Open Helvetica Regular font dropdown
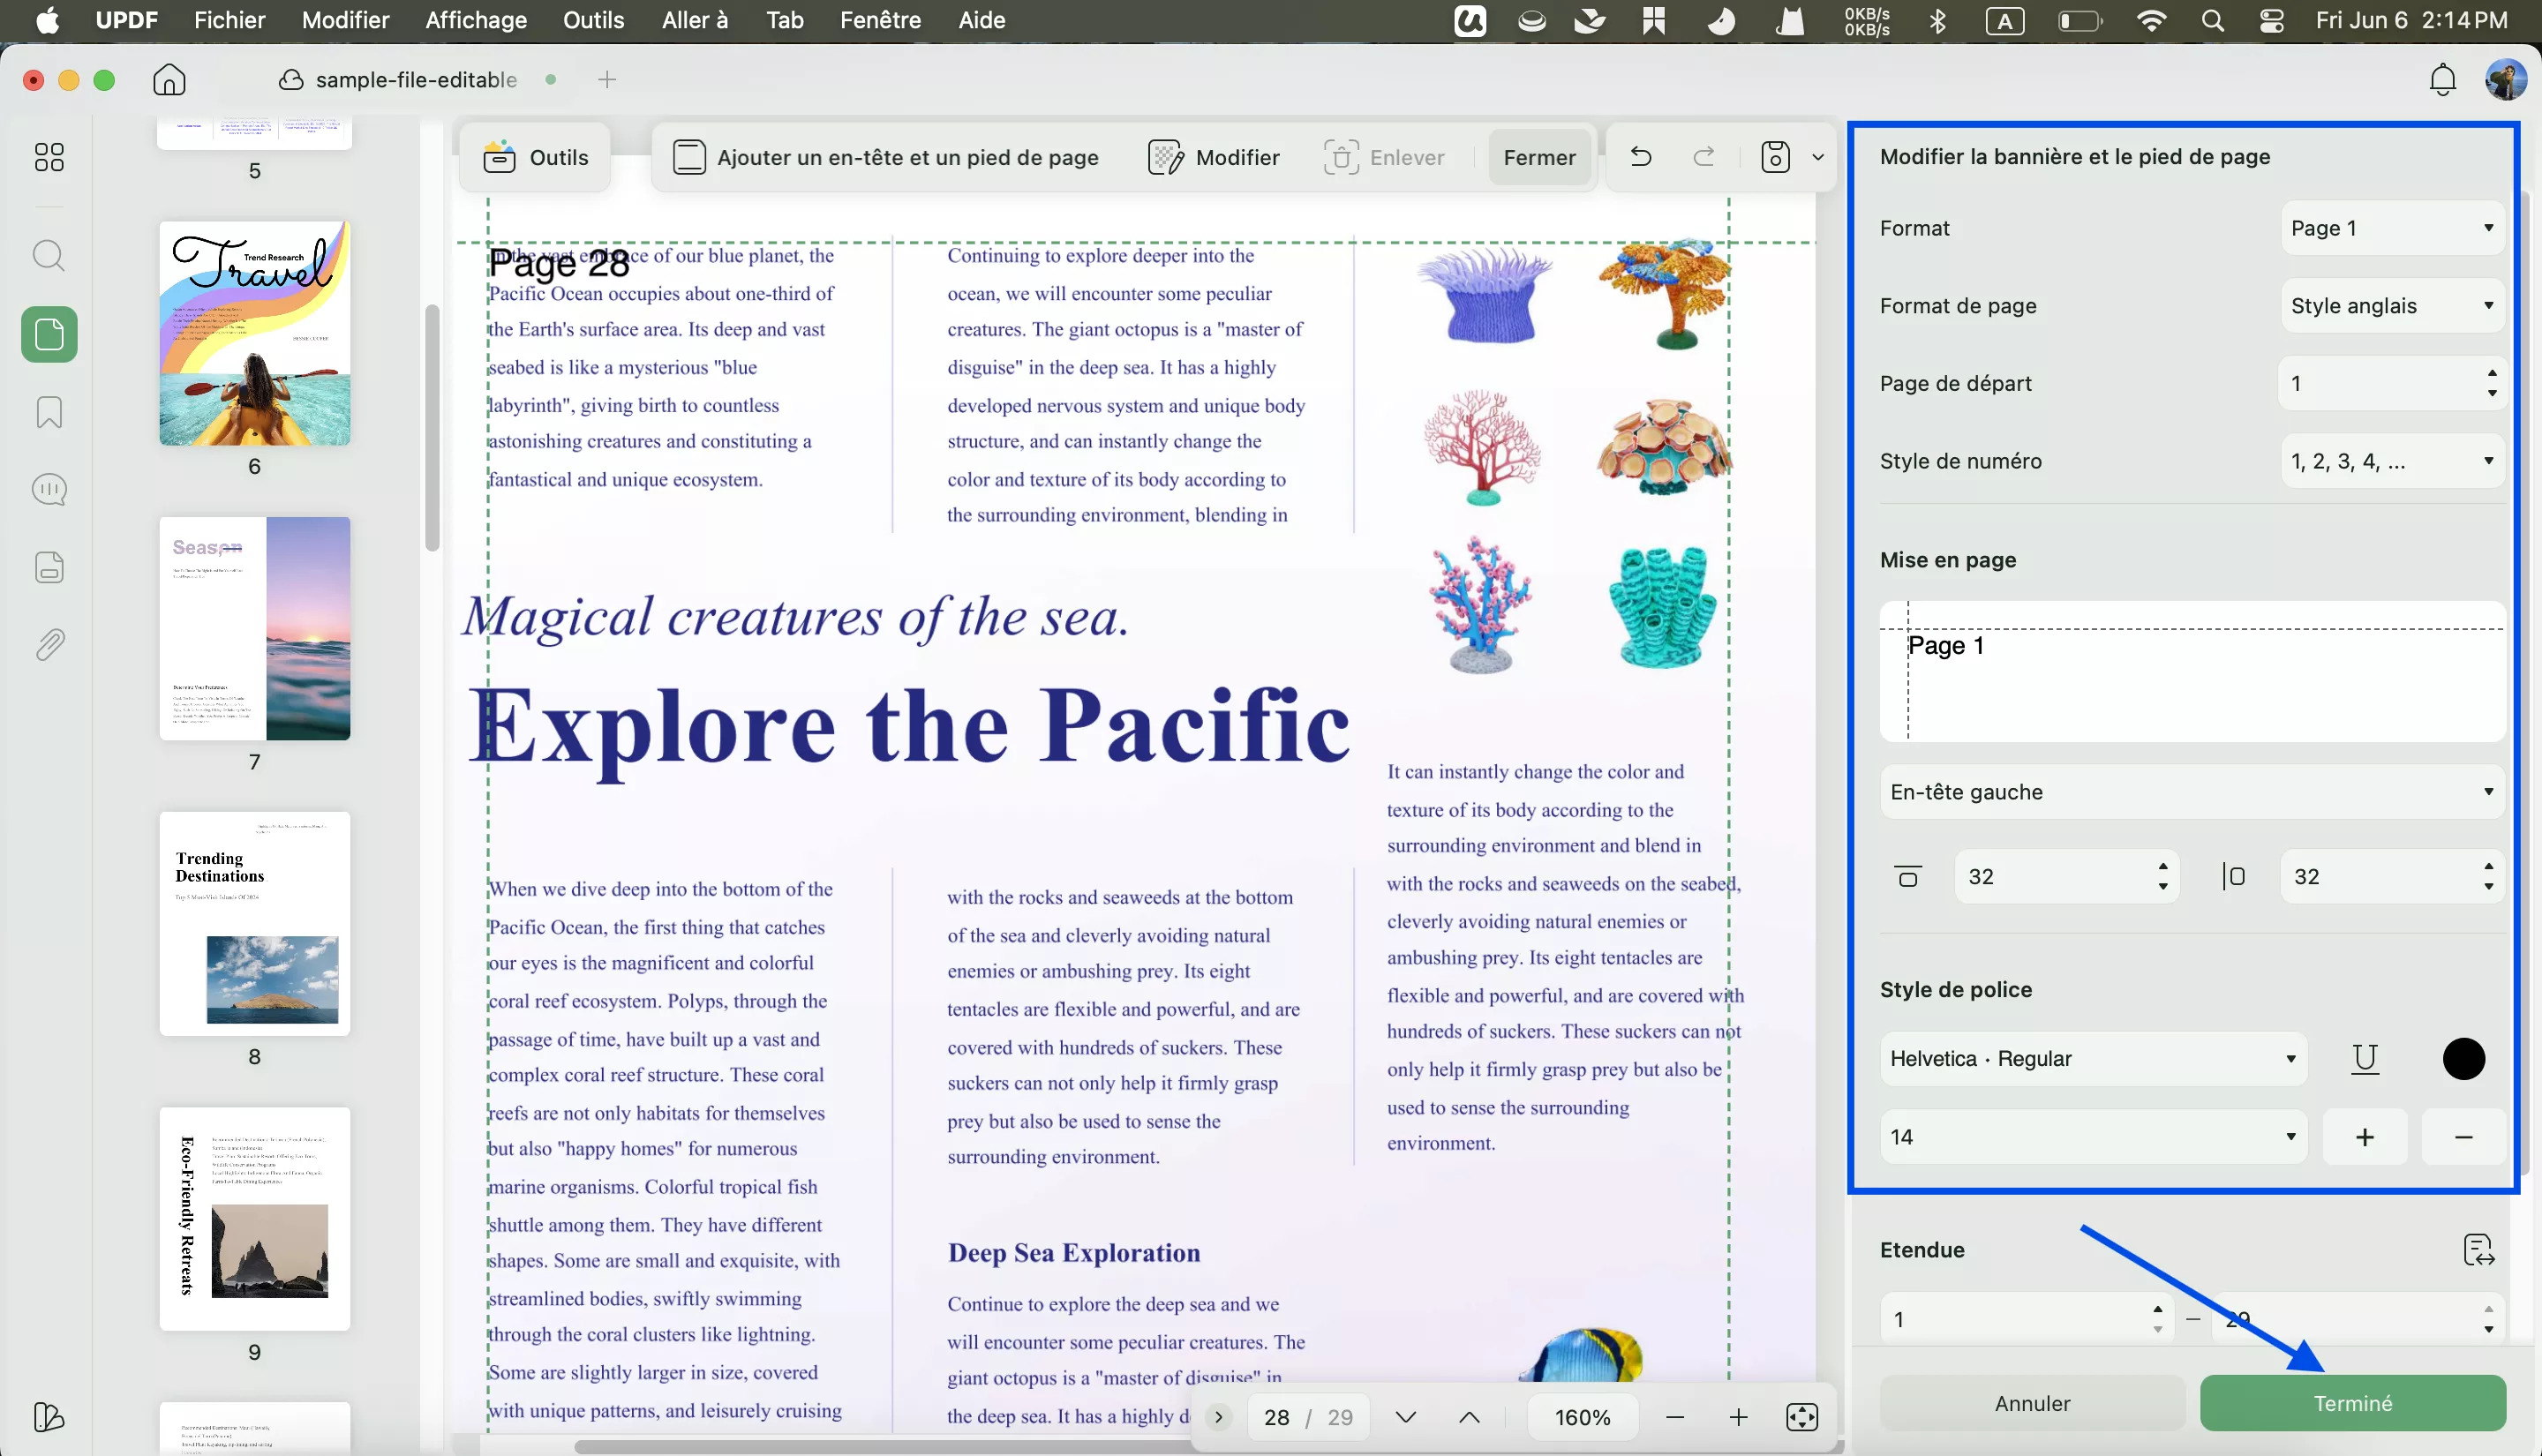Screen dimensions: 2542x1456 coord(2093,1059)
